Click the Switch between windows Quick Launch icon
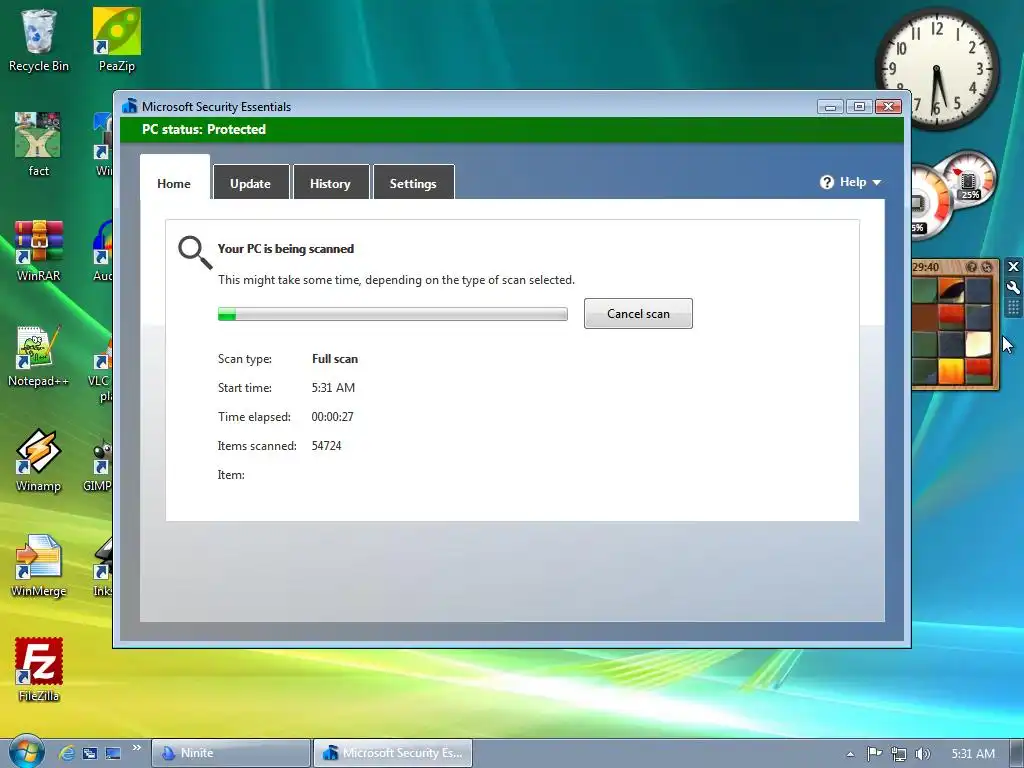This screenshot has width=1024, height=768. (x=90, y=753)
